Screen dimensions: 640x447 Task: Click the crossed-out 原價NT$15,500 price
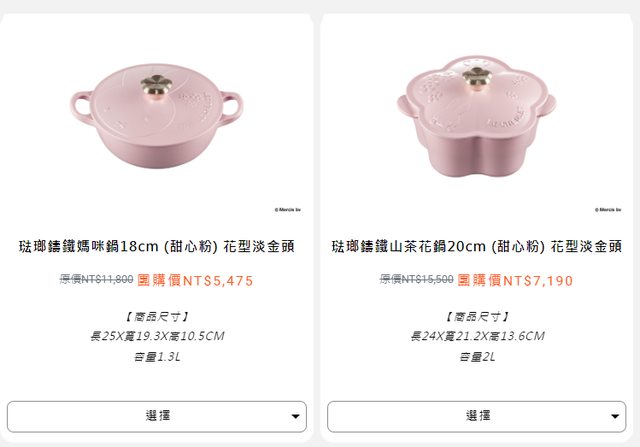coord(417,279)
